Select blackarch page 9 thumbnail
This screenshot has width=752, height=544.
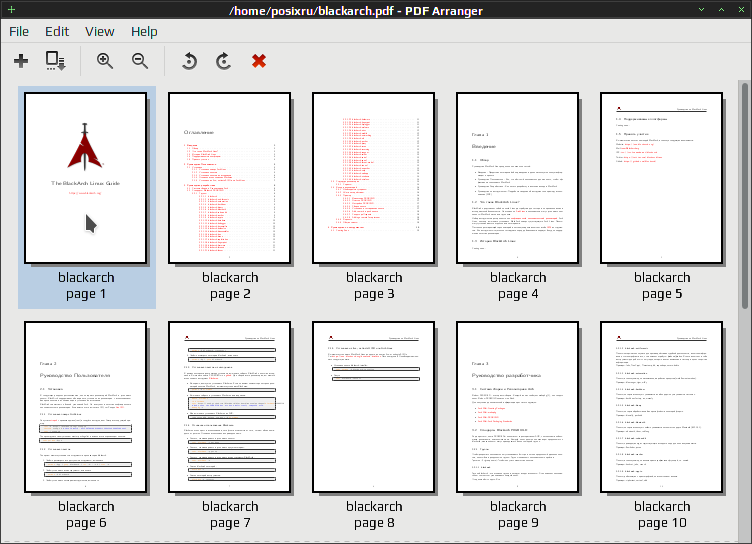[517, 407]
